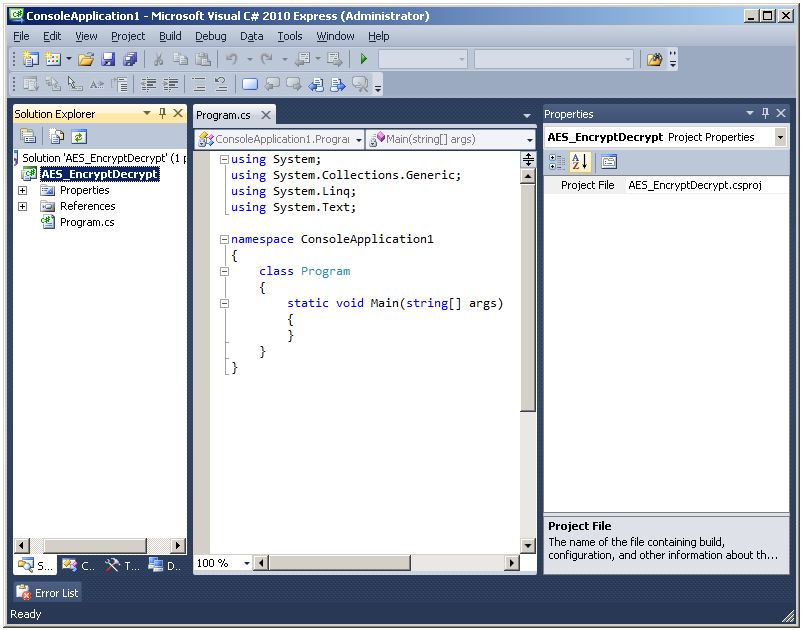
Task: Click the Project File value field
Action: [706, 185]
